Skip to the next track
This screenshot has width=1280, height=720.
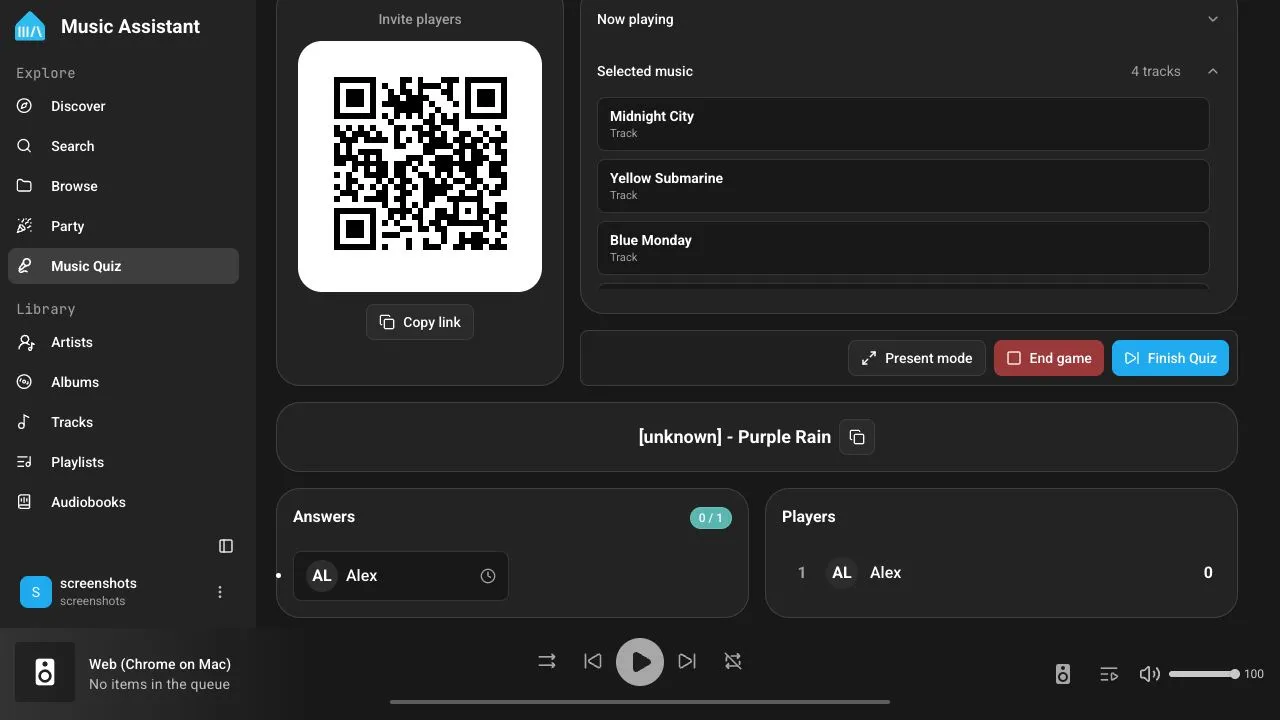687,661
